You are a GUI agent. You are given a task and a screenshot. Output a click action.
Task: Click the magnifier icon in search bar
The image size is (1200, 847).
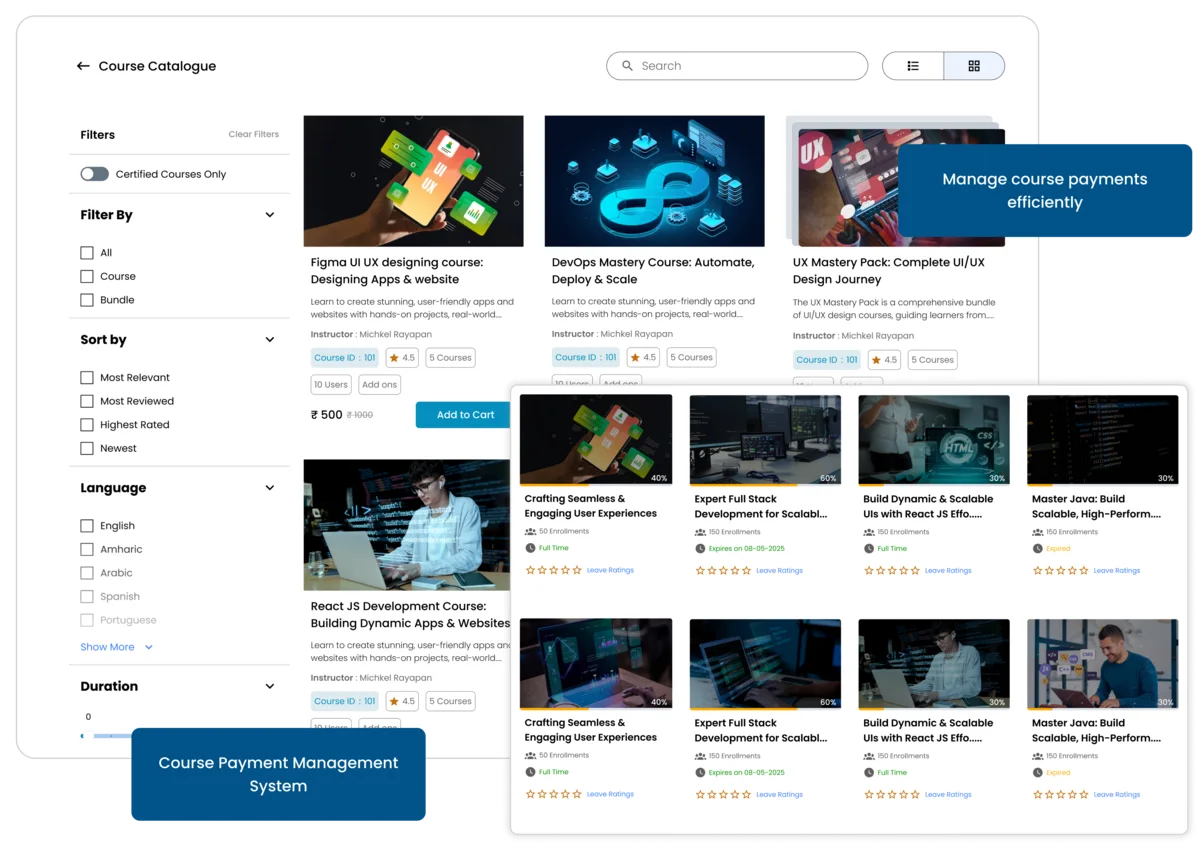pos(627,66)
